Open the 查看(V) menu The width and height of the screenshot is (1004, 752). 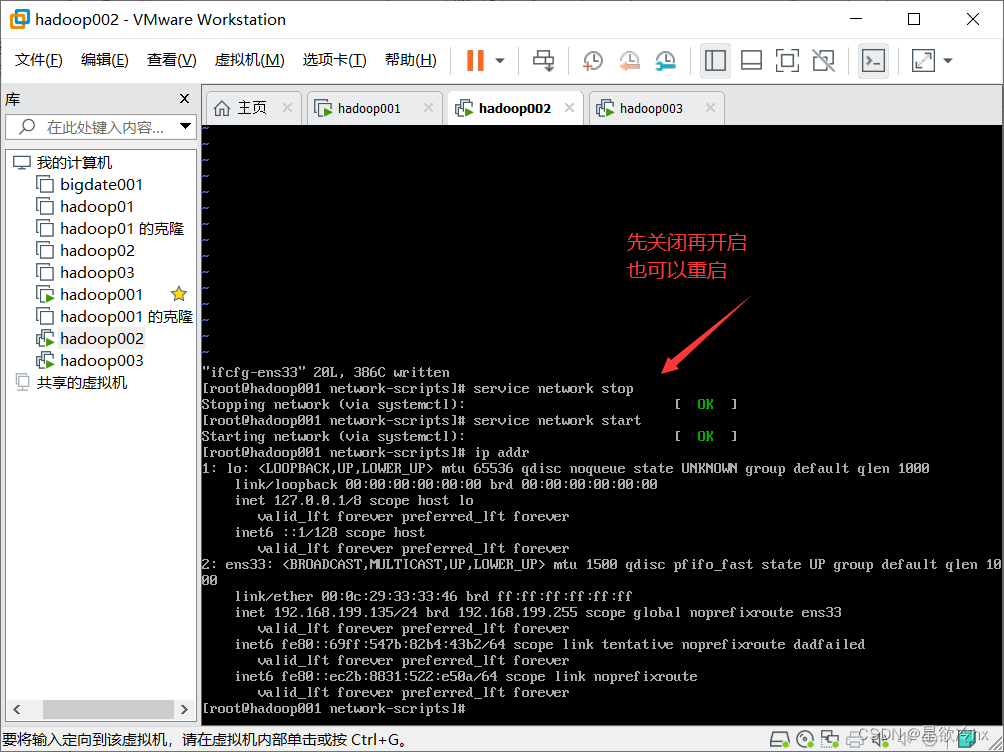(x=171, y=60)
